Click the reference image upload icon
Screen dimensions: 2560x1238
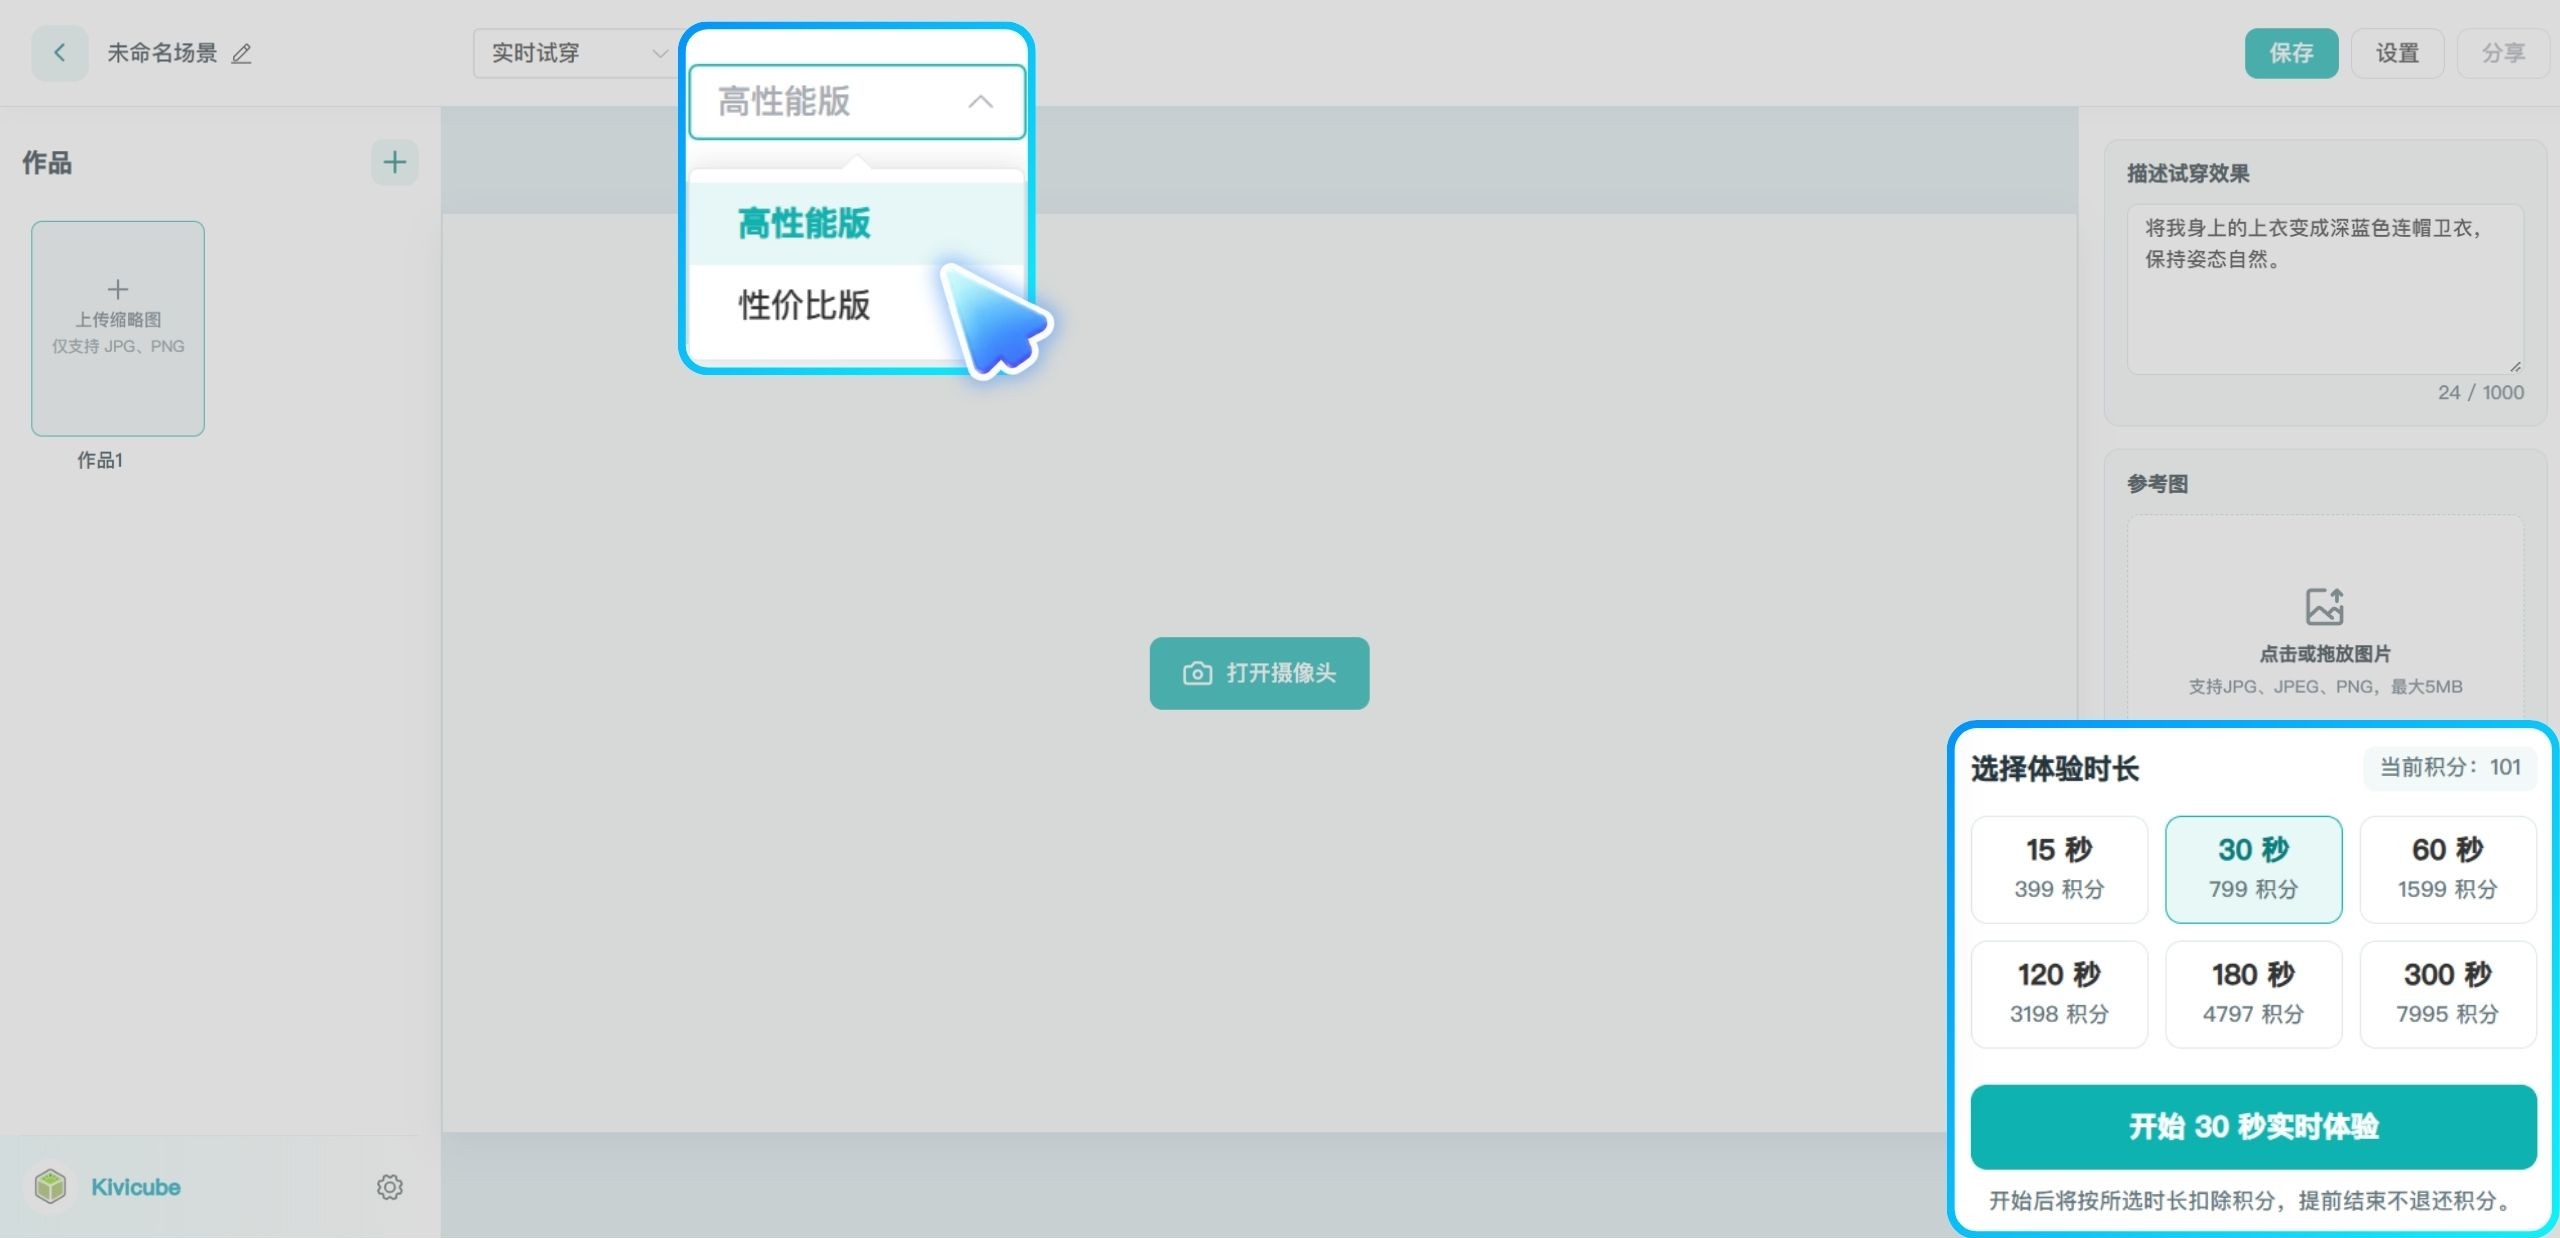tap(2325, 606)
